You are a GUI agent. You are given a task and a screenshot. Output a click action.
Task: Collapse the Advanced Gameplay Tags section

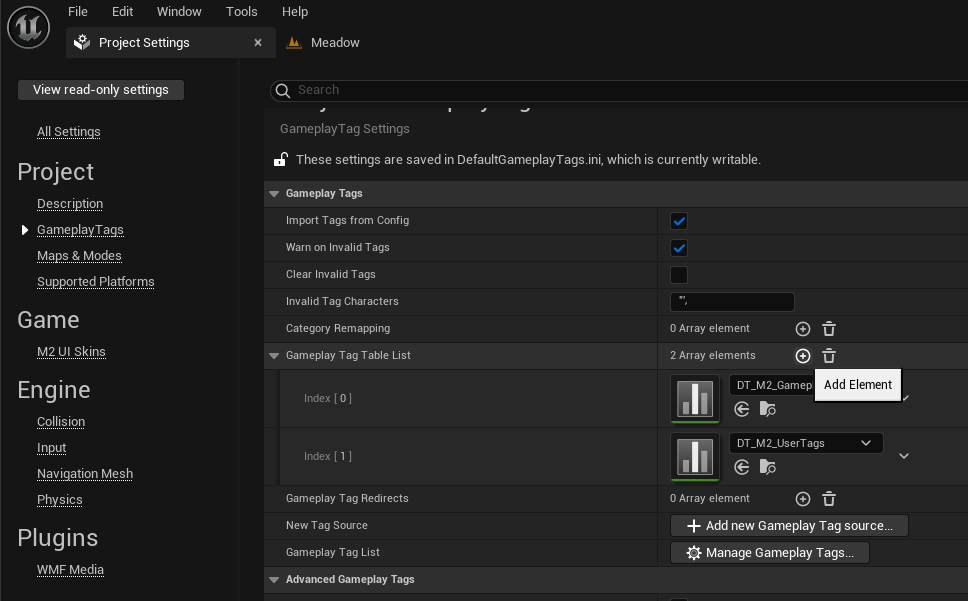pos(274,580)
